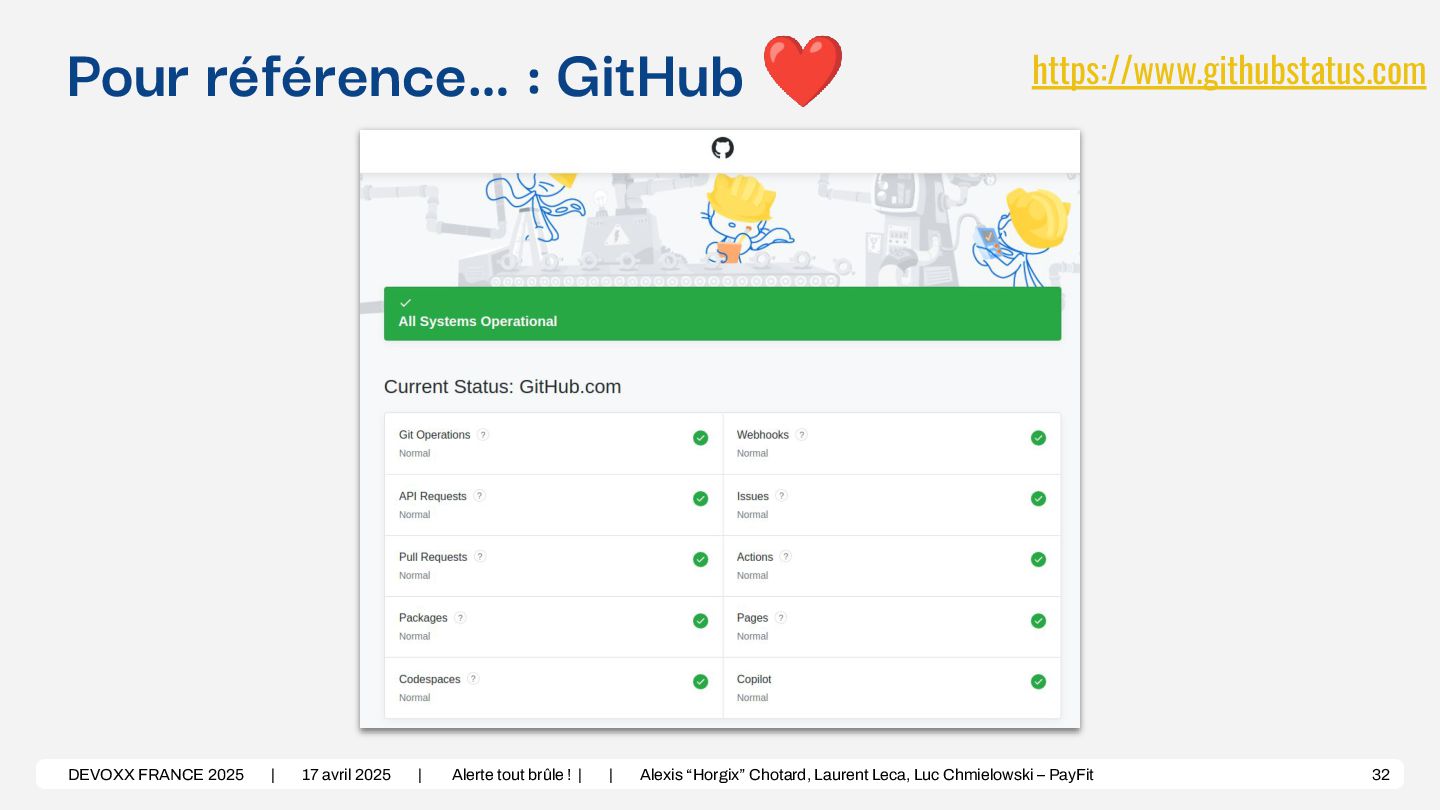Viewport: 1440px width, 810px height.
Task: Click the Current Status: GitHub.com heading
Action: click(x=502, y=387)
